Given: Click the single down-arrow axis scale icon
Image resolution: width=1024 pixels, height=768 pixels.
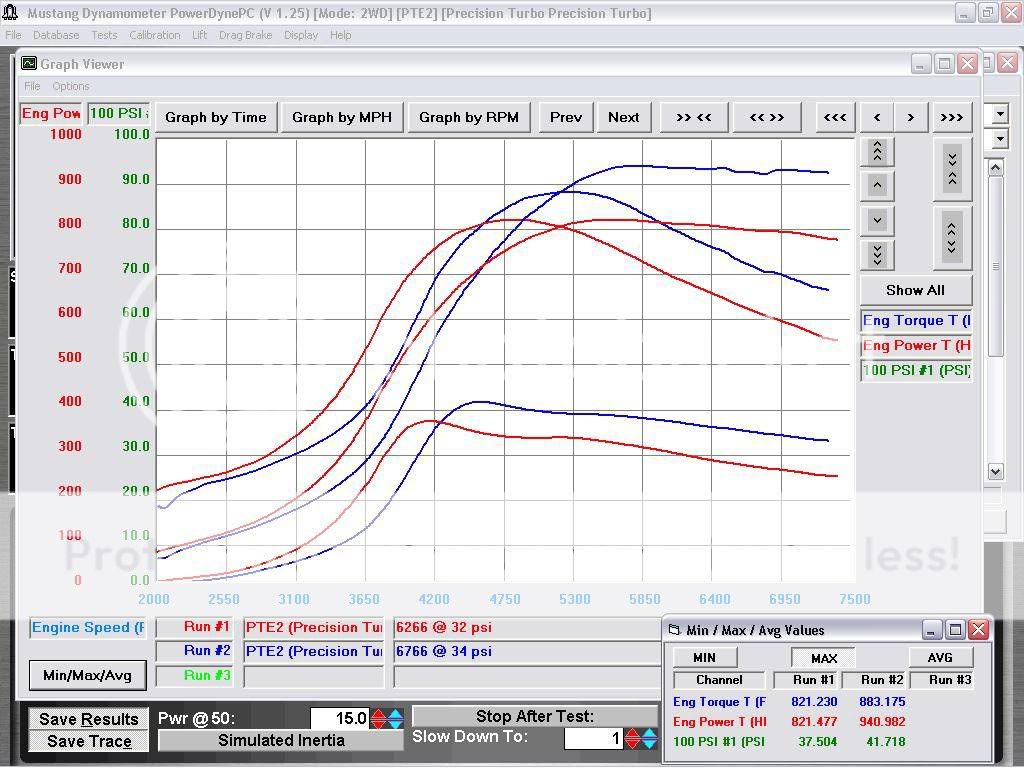Looking at the screenshot, I should [876, 220].
